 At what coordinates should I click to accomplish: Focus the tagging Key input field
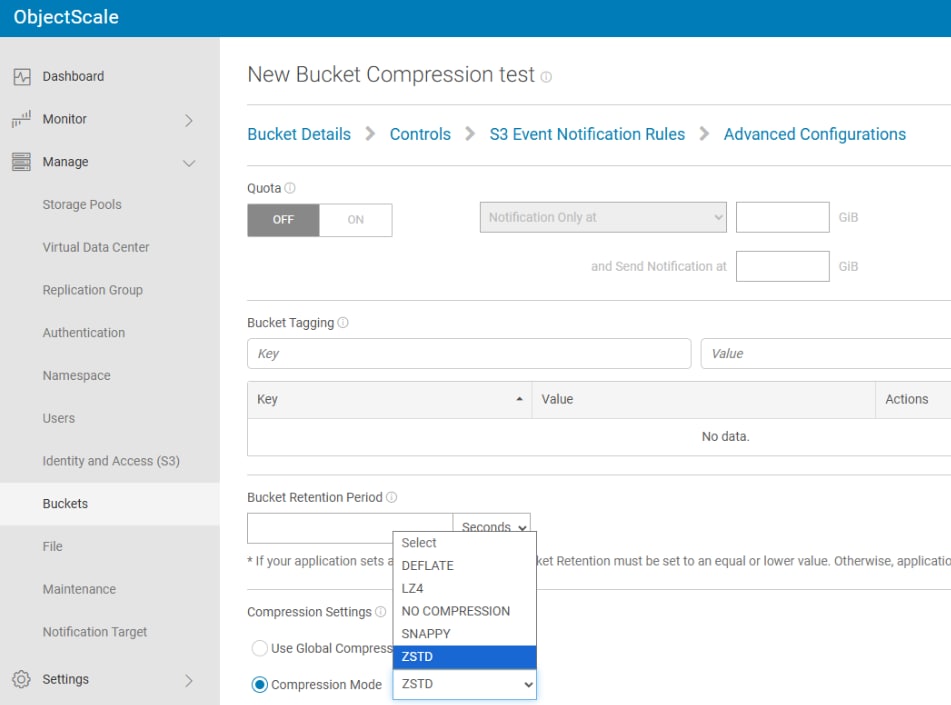coord(469,353)
